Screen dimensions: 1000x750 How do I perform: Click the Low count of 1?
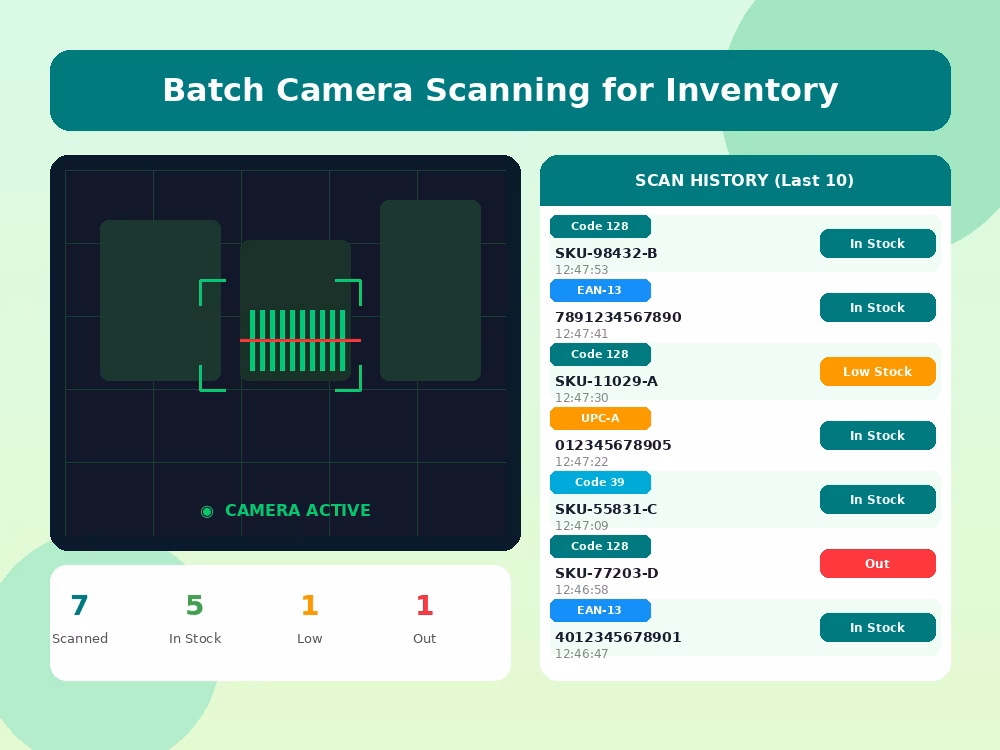309,605
